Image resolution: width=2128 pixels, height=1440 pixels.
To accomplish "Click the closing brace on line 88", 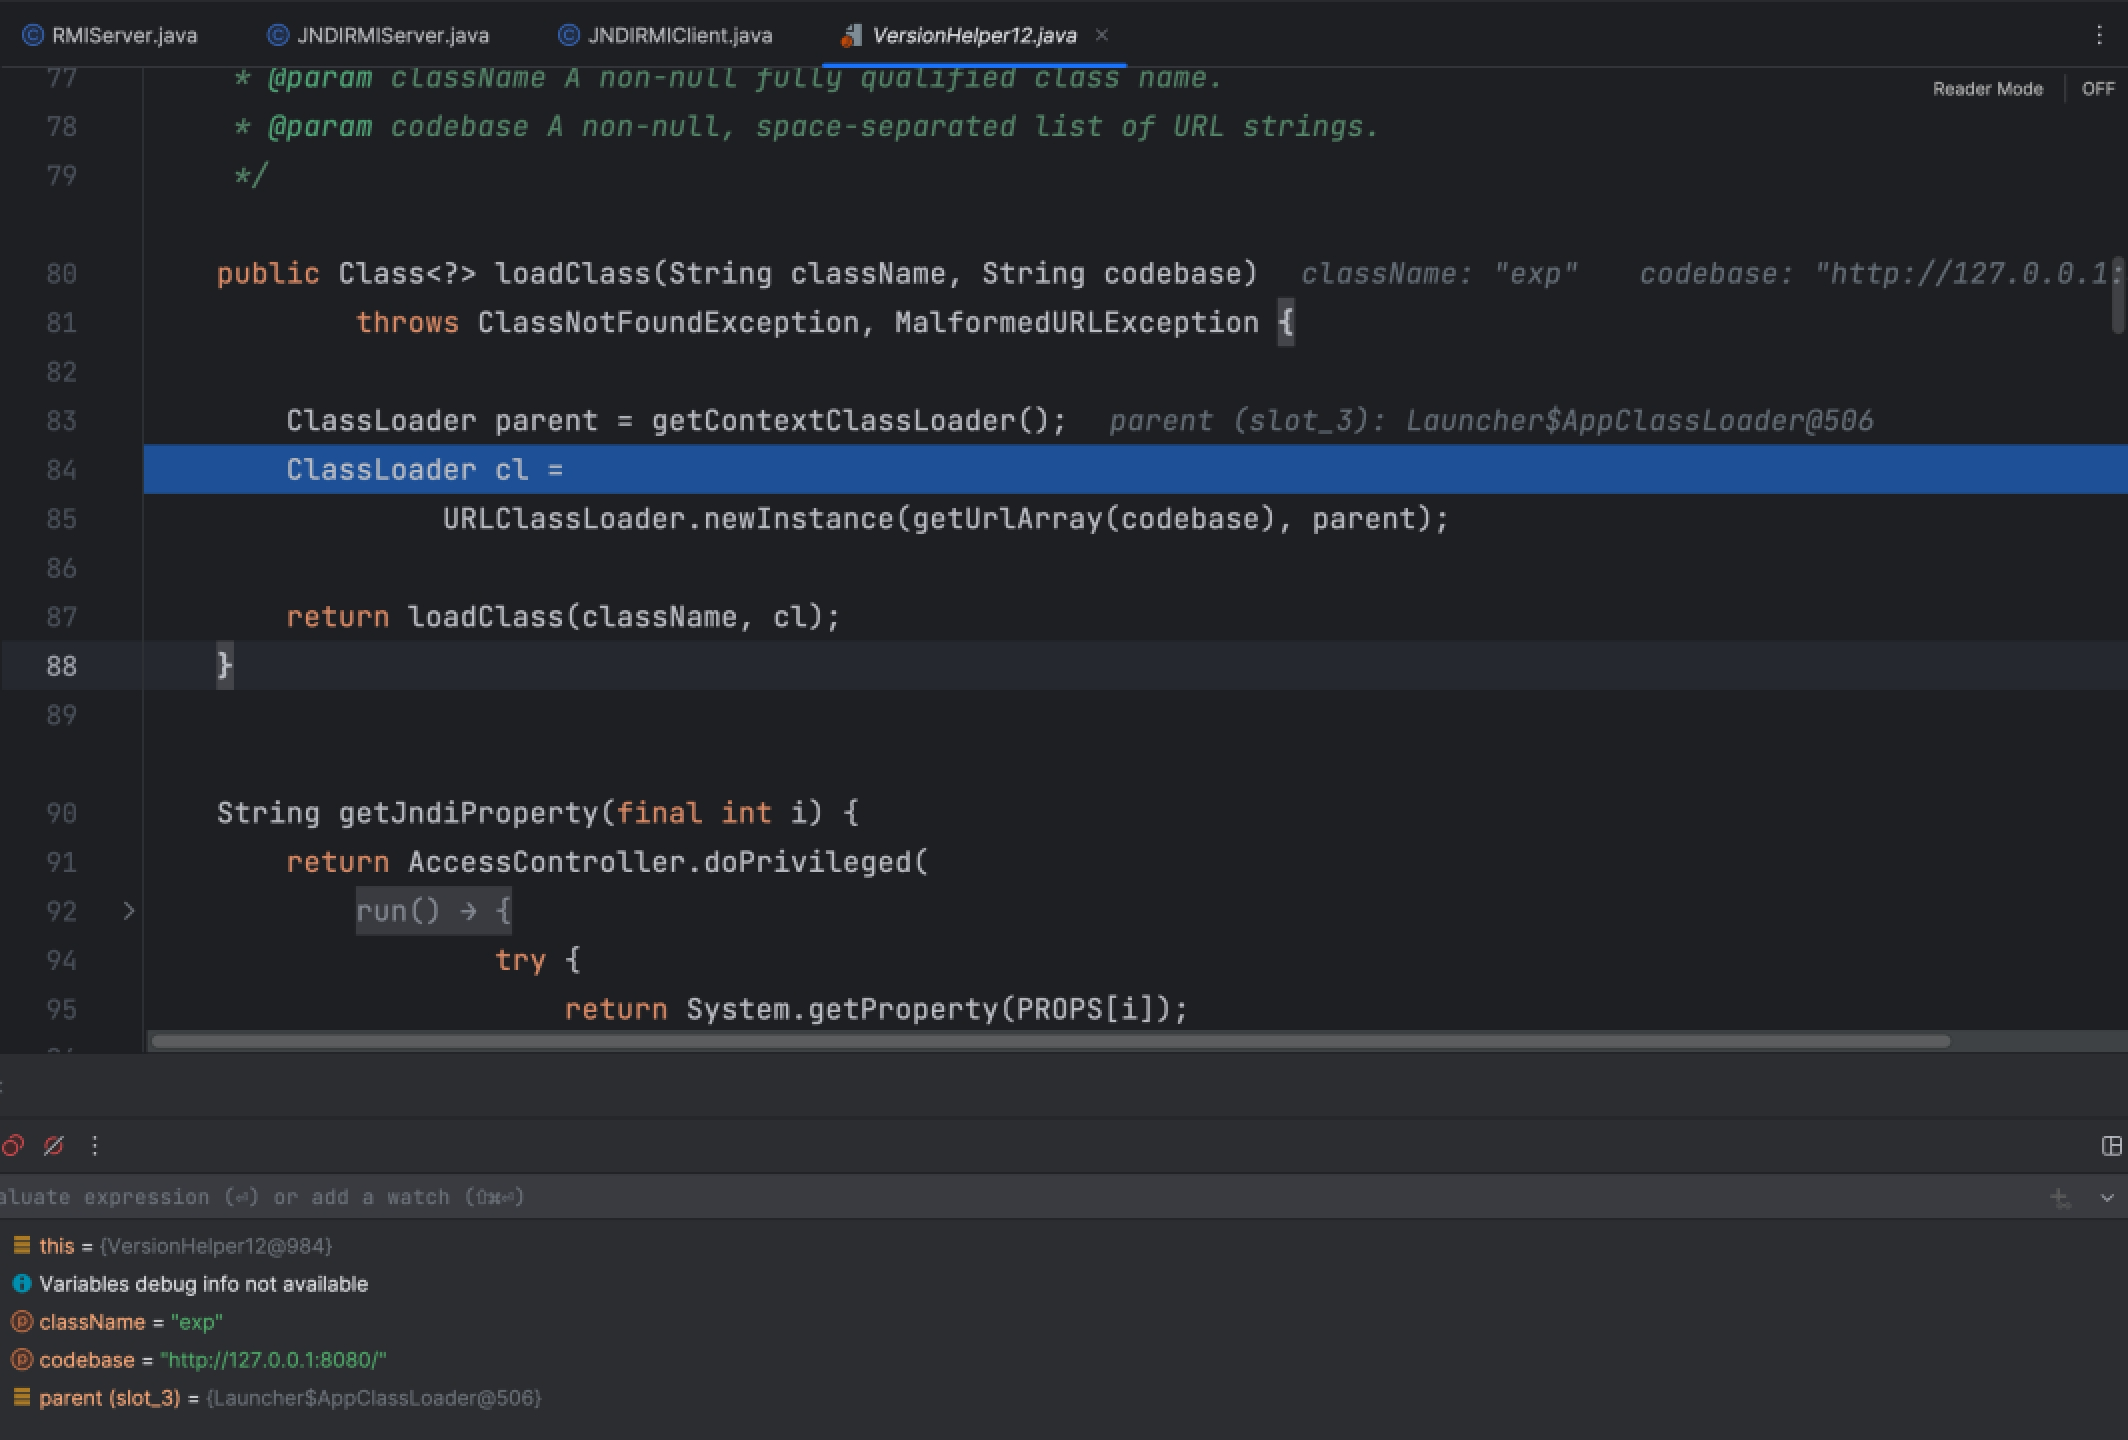I will 225,665.
